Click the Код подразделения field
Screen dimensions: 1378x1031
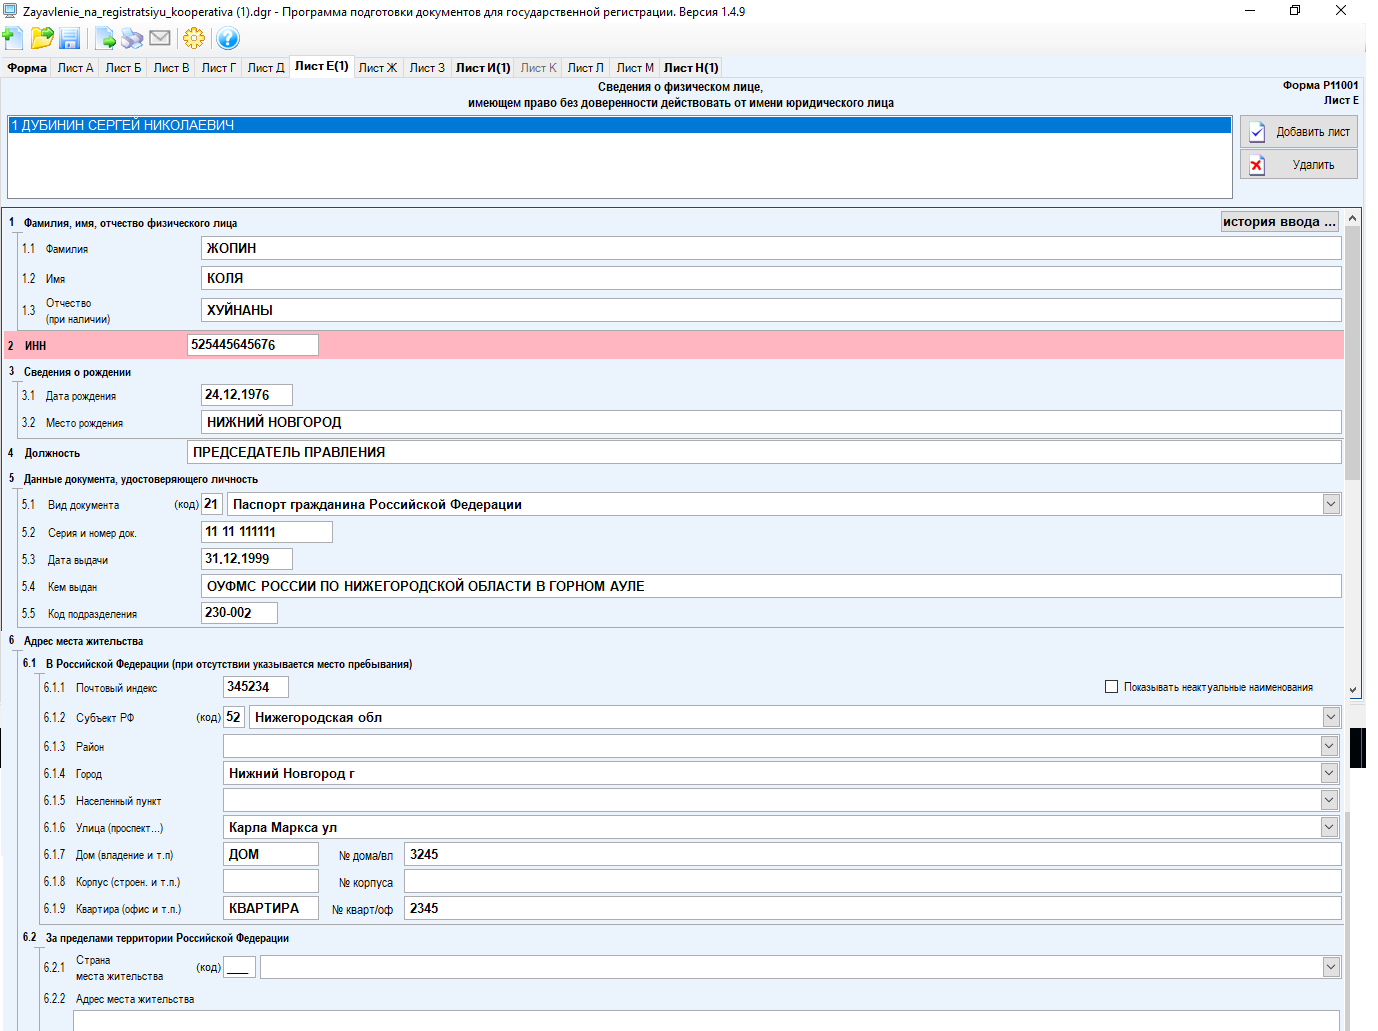tap(240, 613)
